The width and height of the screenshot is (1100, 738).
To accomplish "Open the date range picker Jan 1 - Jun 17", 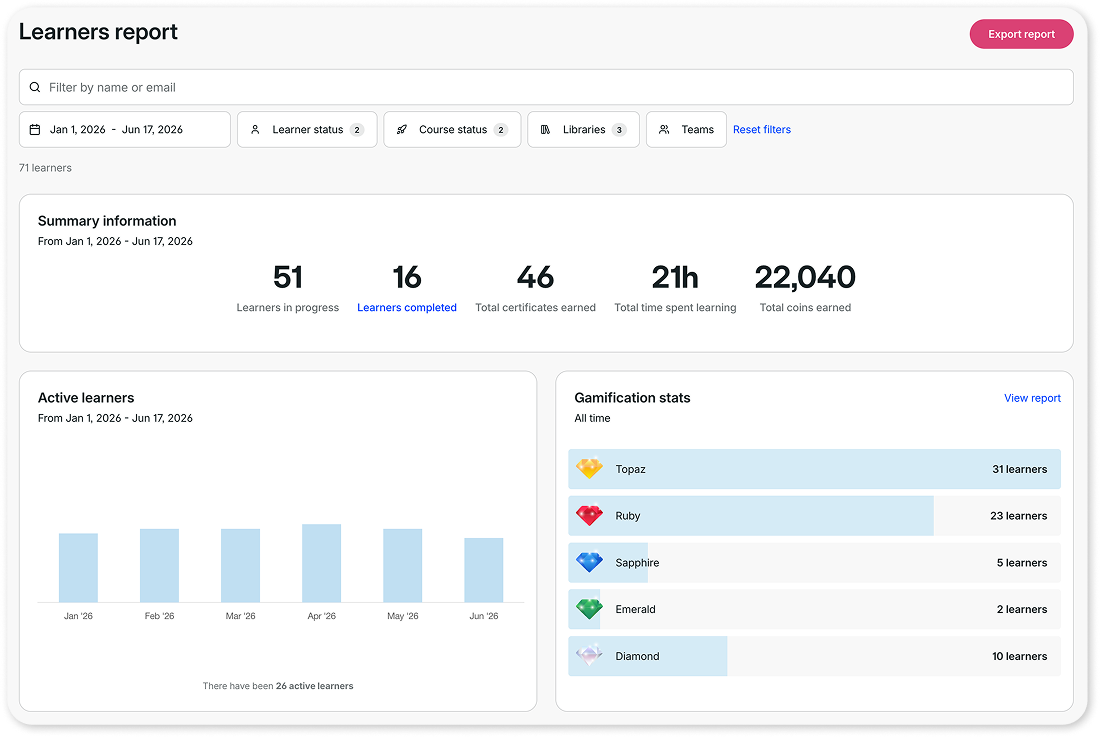I will pyautogui.click(x=125, y=129).
